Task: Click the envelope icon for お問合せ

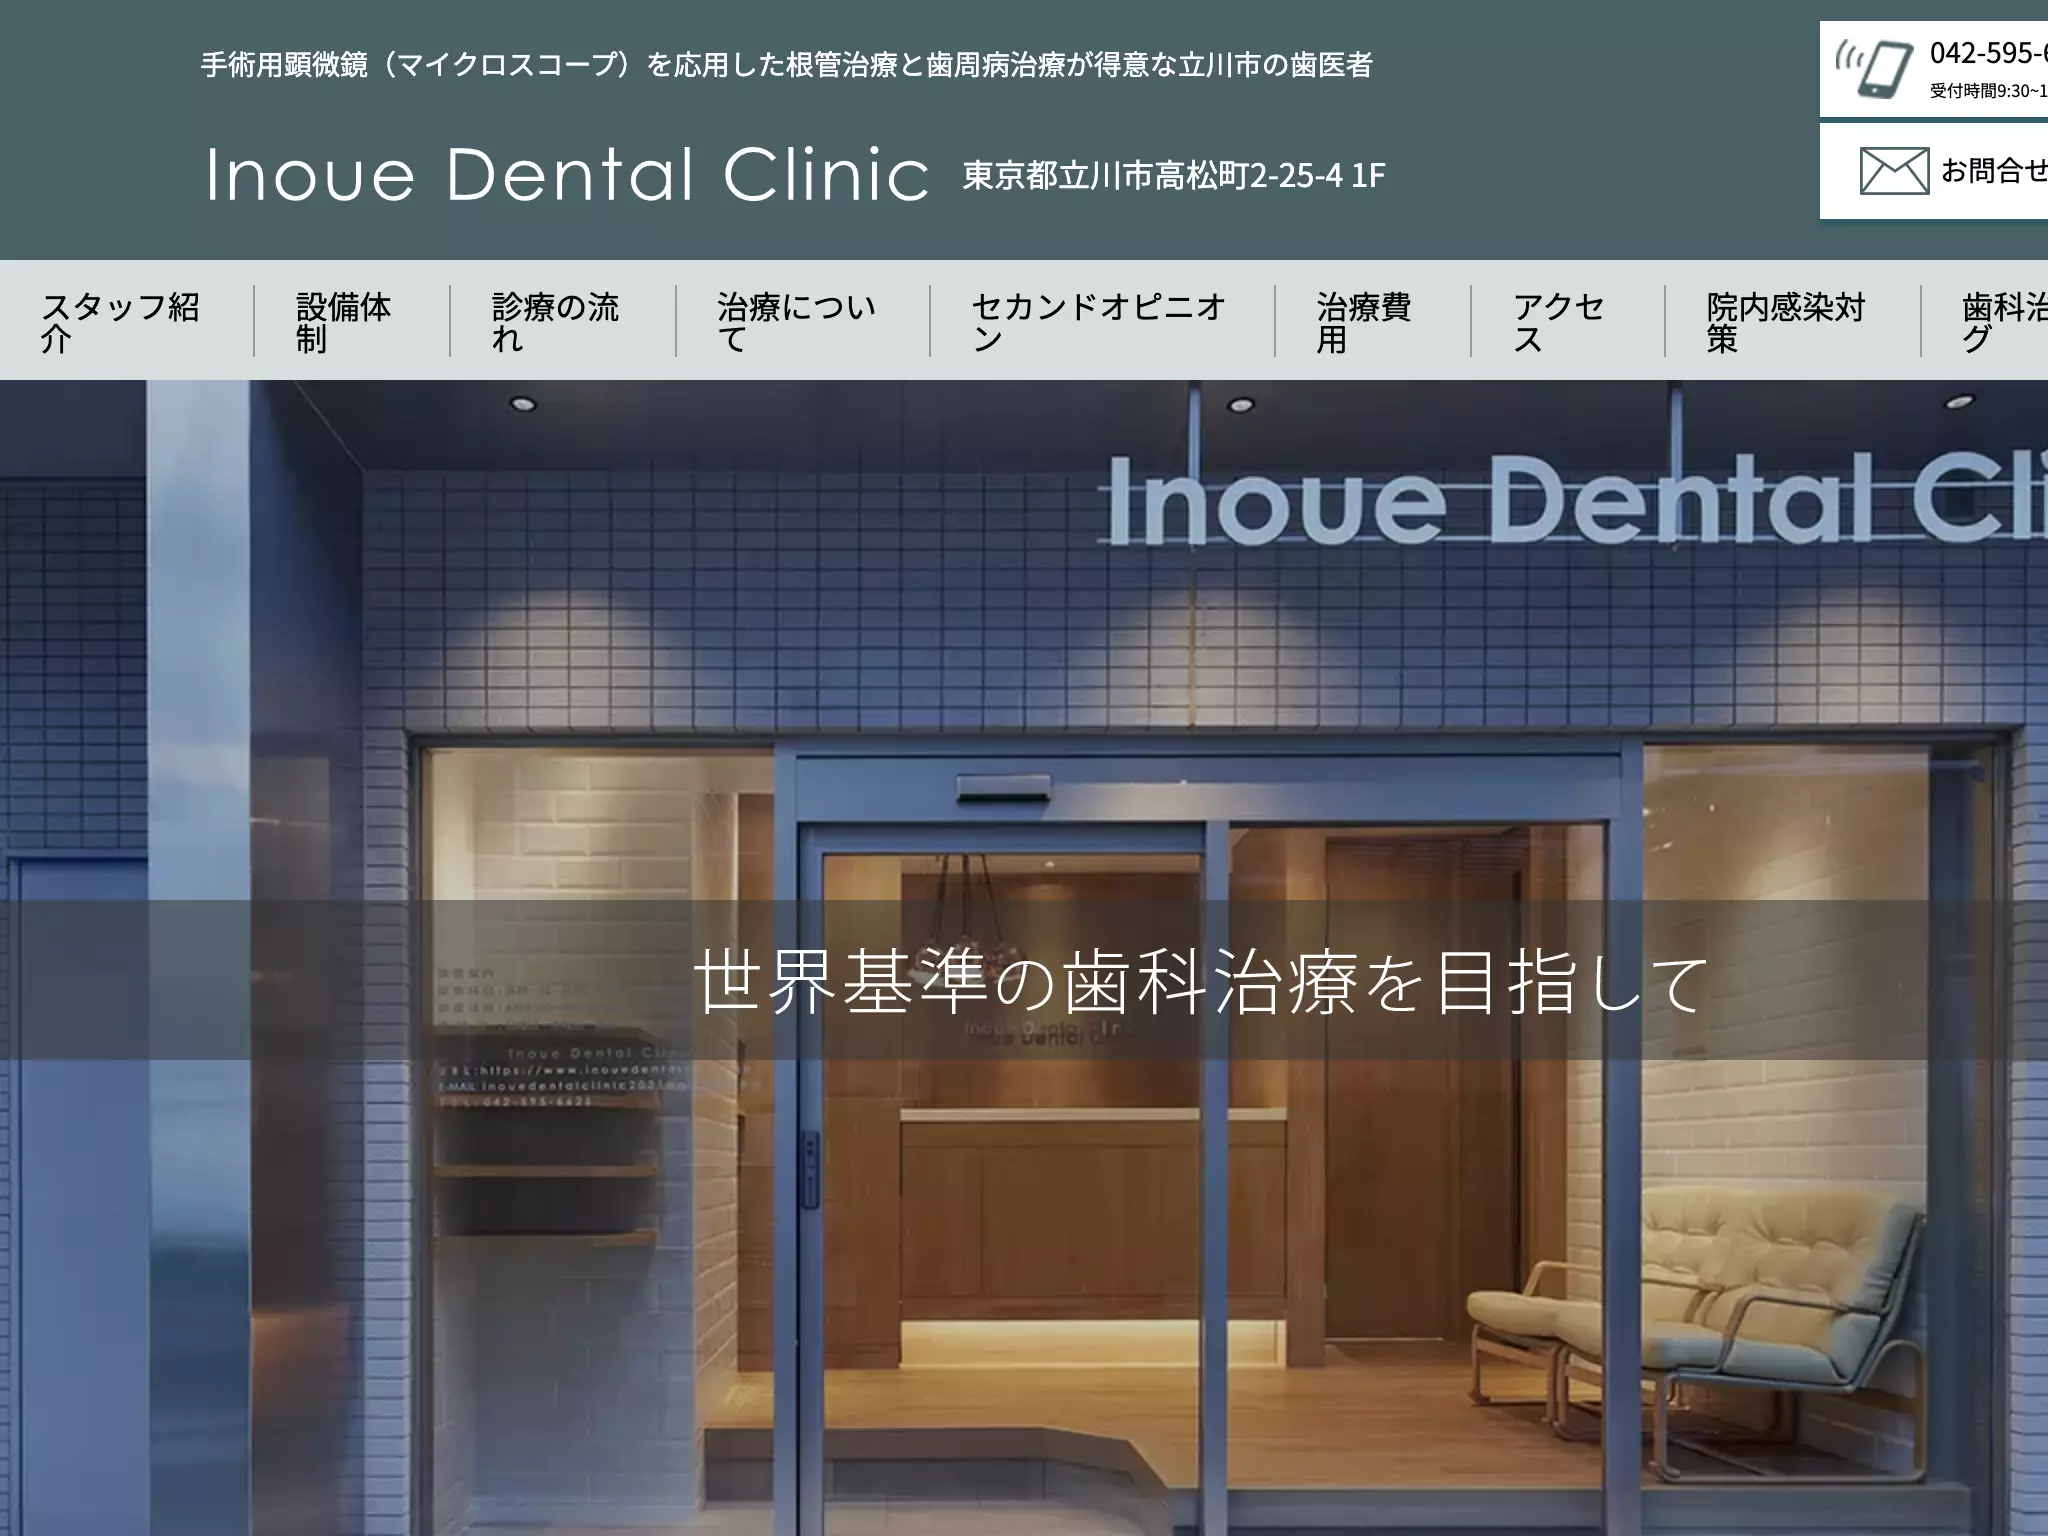Action: [x=1894, y=170]
